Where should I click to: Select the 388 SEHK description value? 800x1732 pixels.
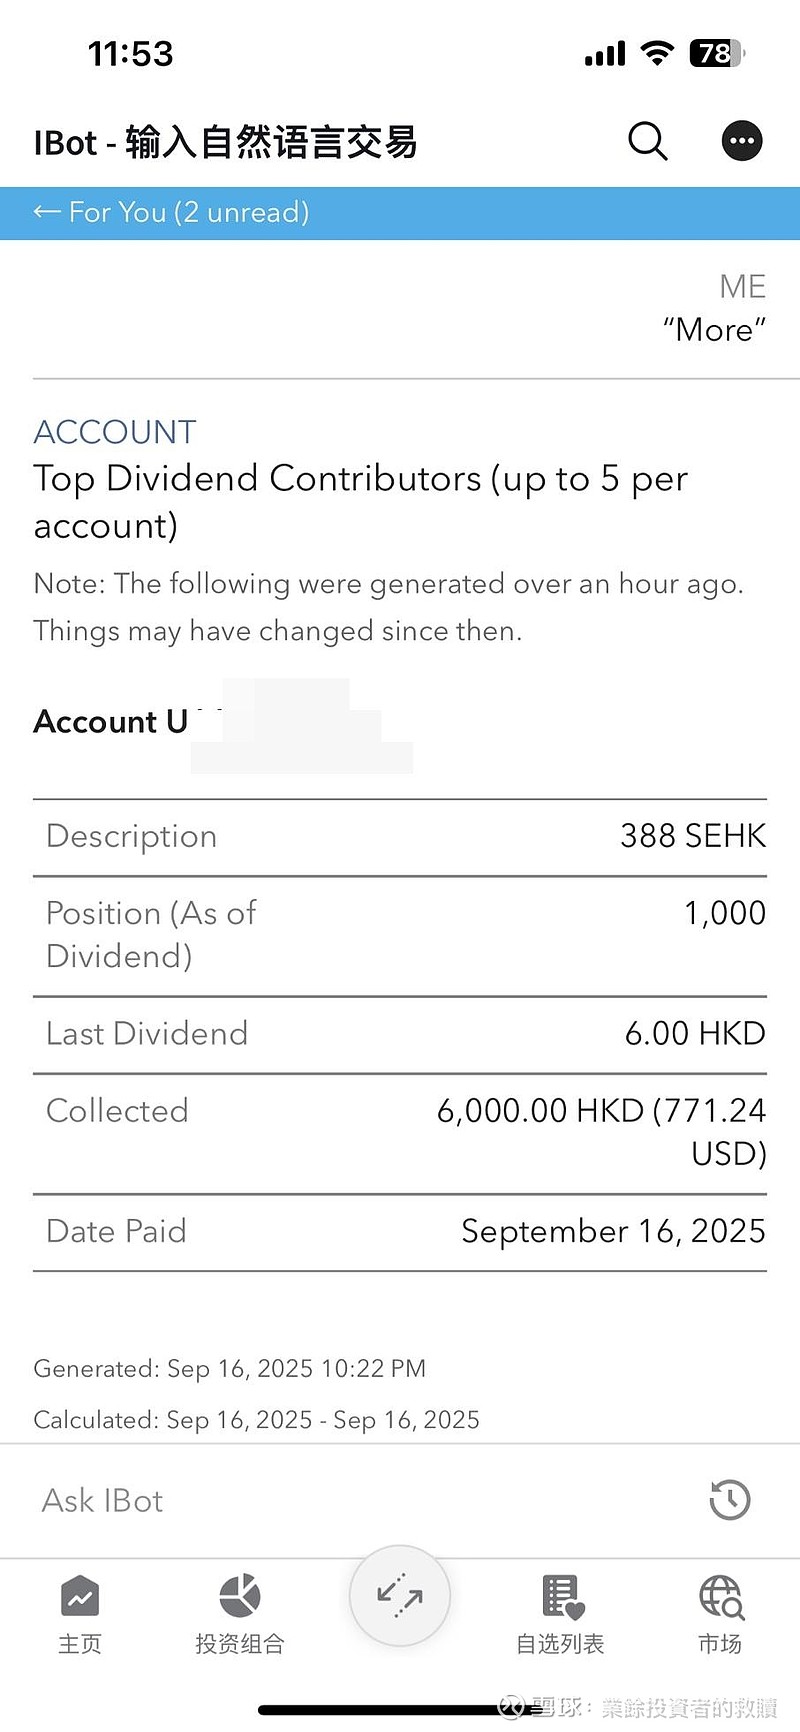click(x=692, y=836)
